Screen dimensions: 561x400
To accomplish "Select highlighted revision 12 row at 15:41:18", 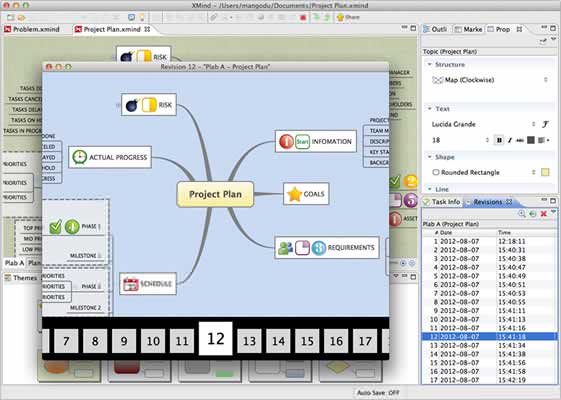I will 489,337.
